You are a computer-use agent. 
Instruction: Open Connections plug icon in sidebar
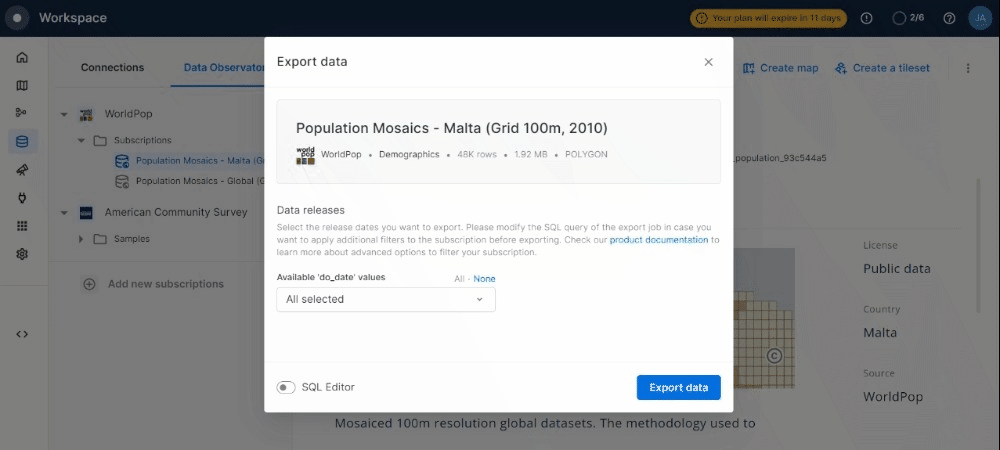(x=22, y=198)
